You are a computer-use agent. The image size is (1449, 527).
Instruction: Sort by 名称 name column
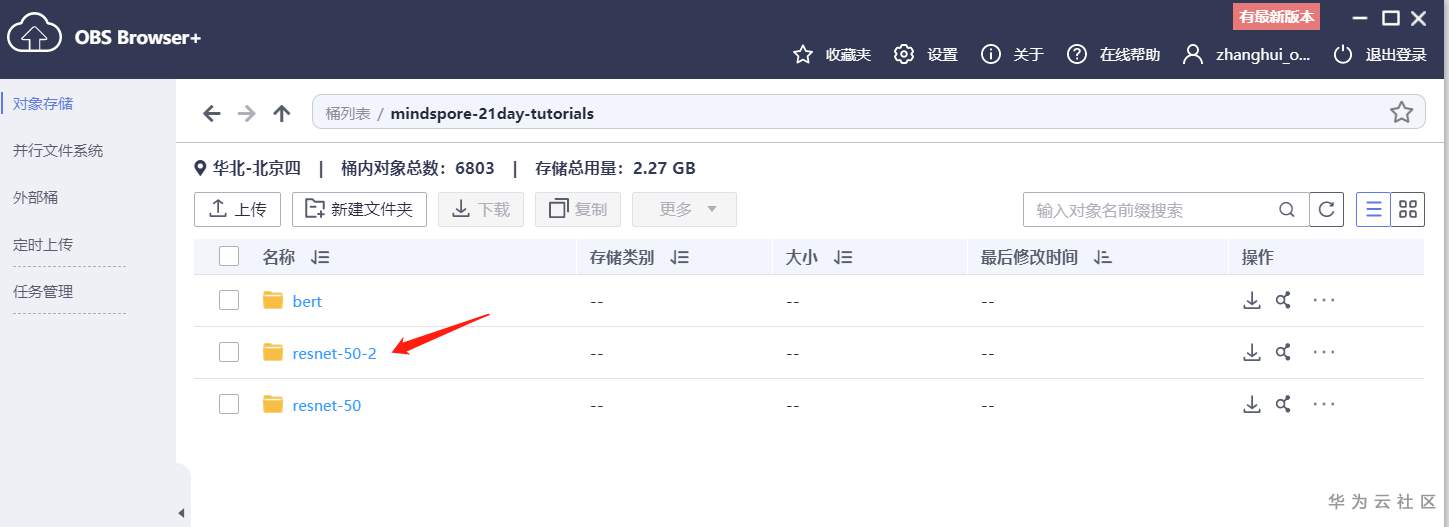tap(320, 257)
